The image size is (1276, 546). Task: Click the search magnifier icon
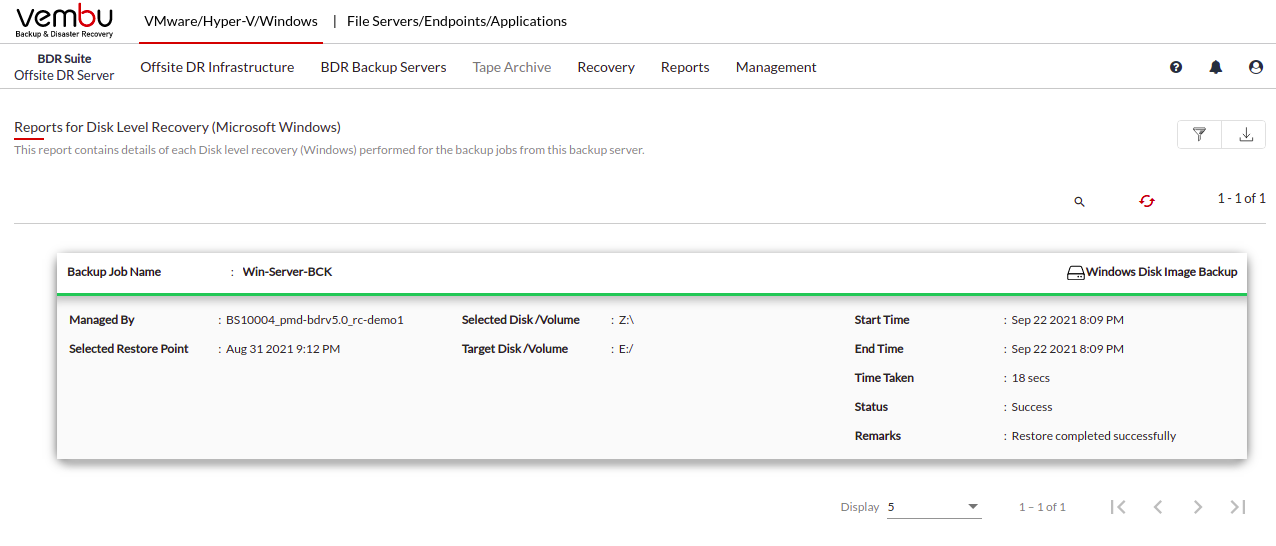1080,201
